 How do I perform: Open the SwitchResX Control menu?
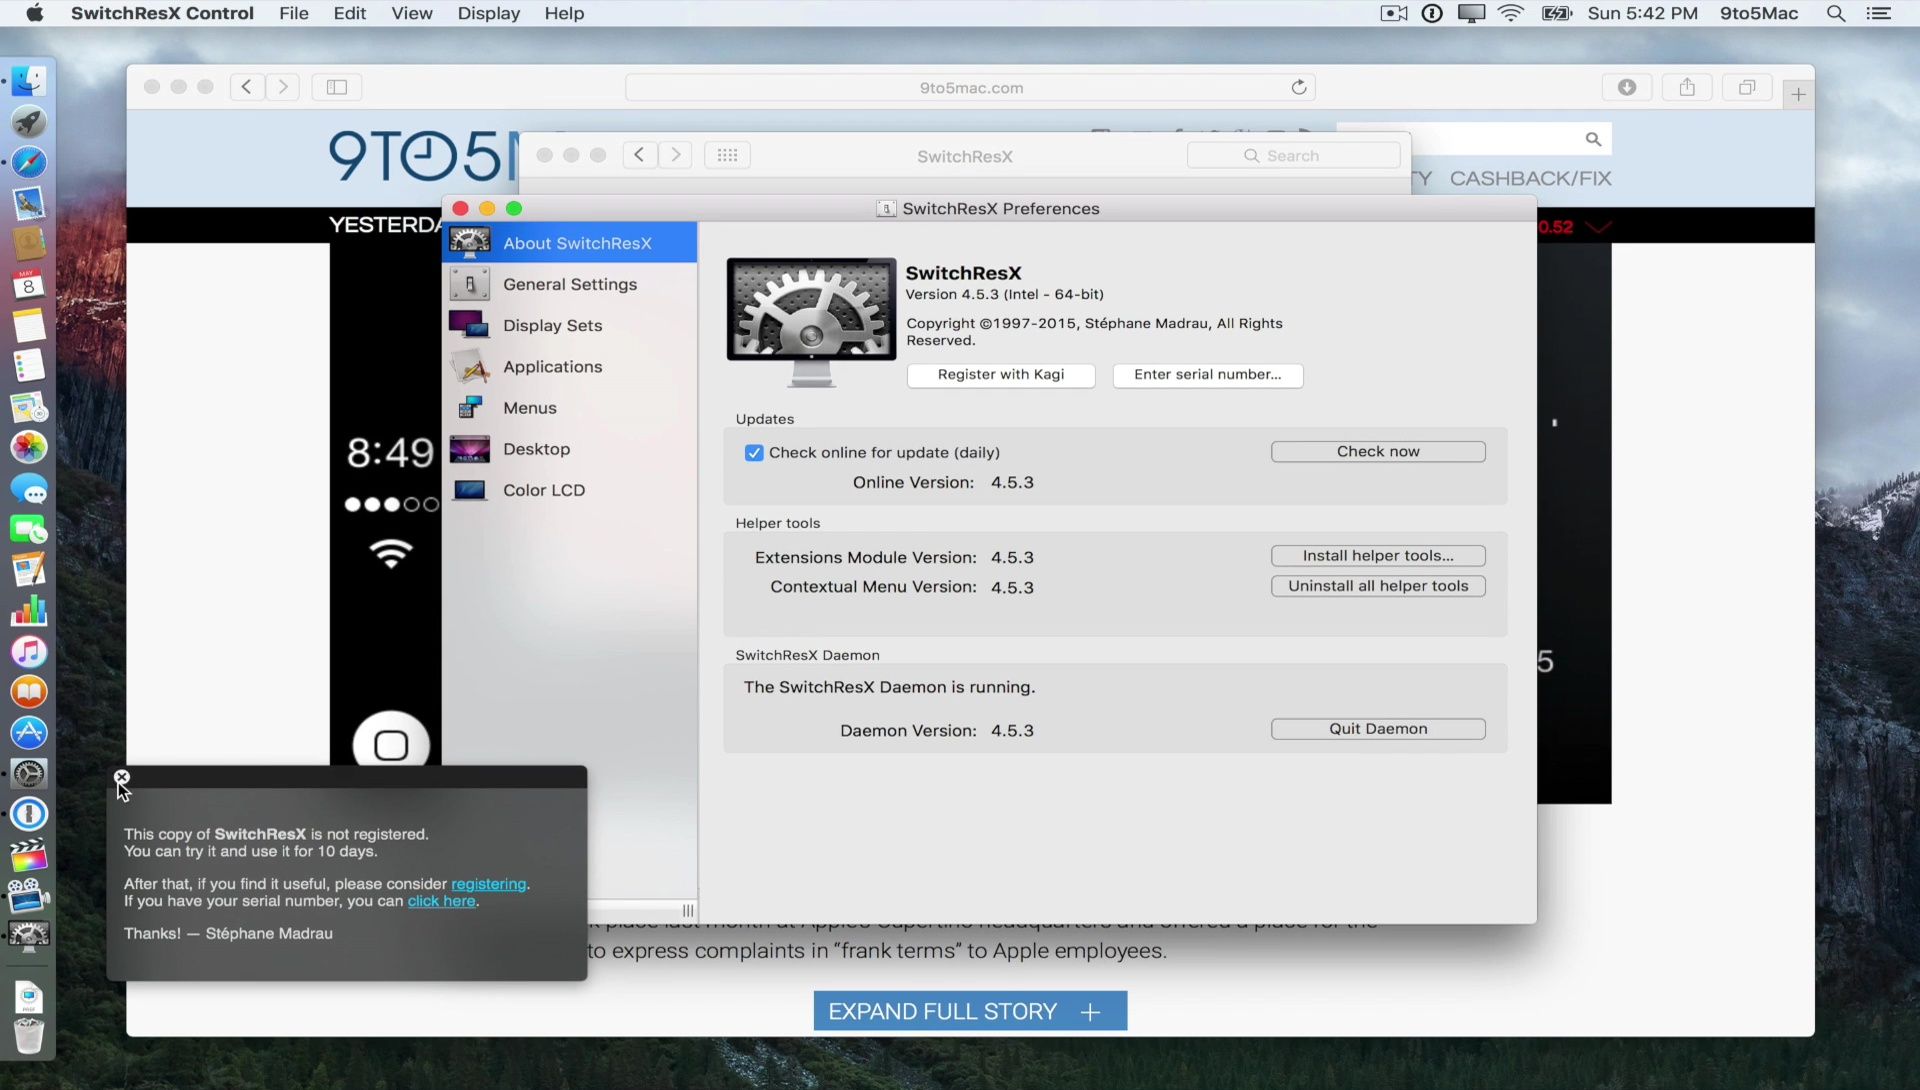tap(162, 13)
